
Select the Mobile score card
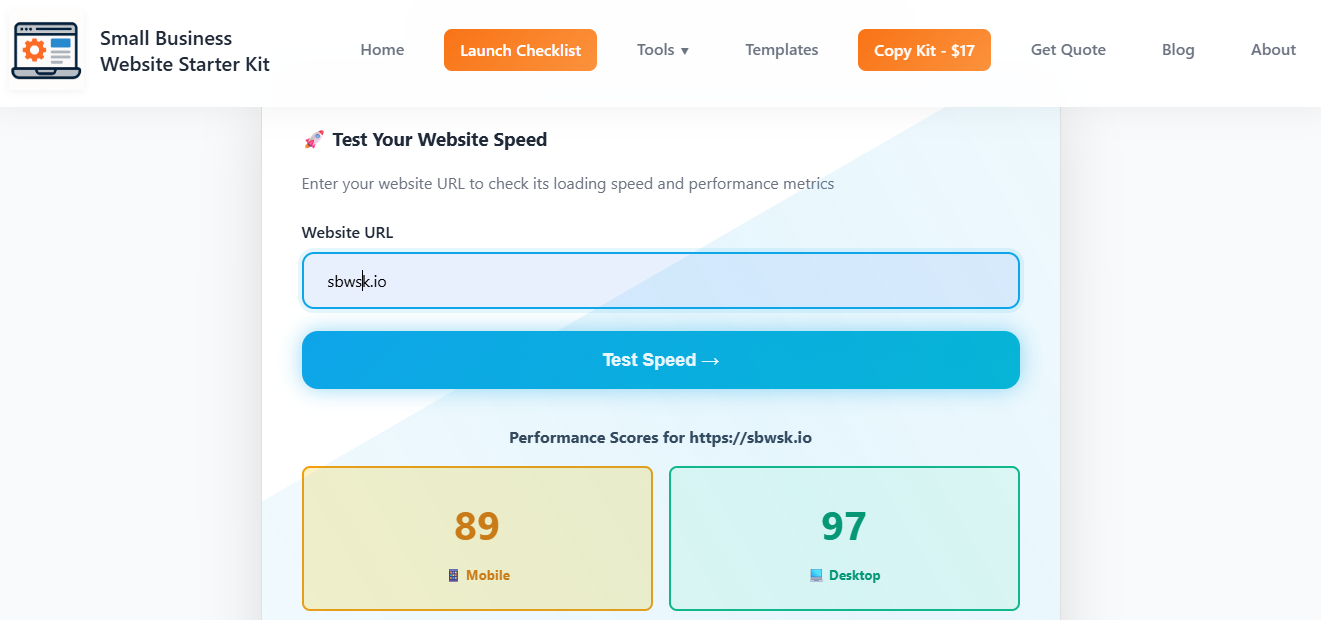pos(477,538)
